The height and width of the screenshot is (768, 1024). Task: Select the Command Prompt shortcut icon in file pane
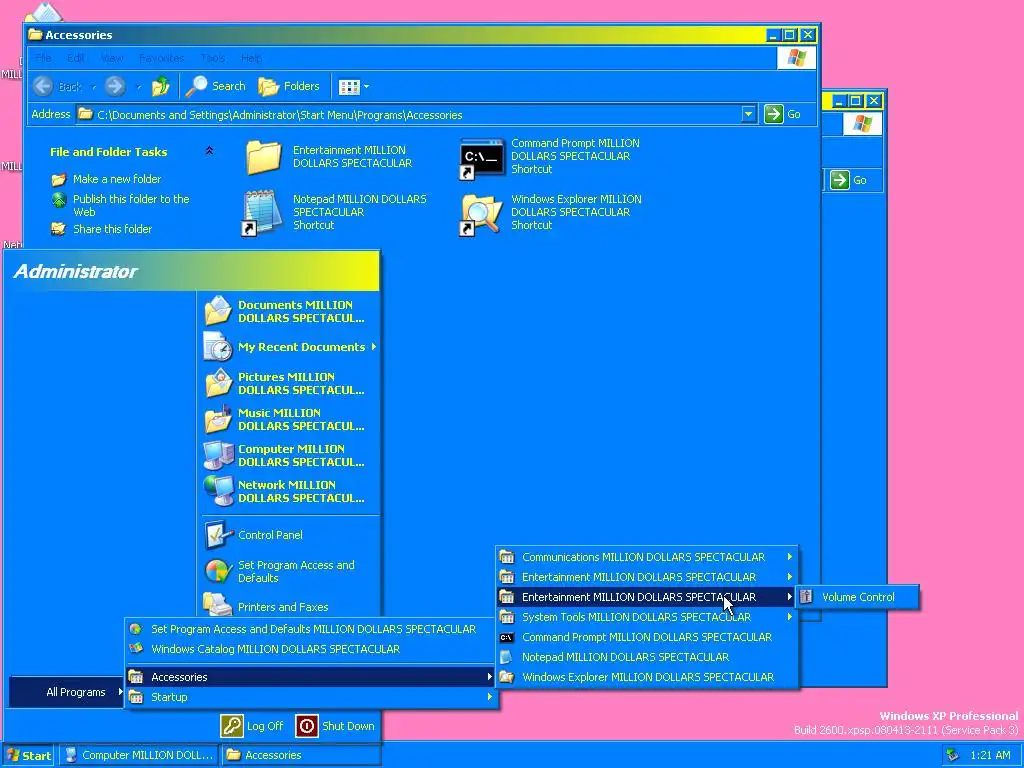coord(482,157)
